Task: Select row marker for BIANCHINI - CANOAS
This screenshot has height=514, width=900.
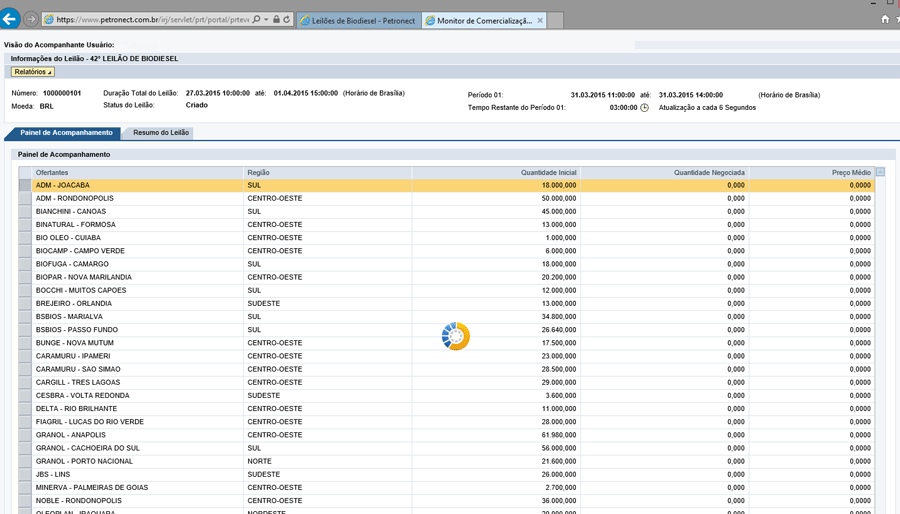Action: point(25,212)
